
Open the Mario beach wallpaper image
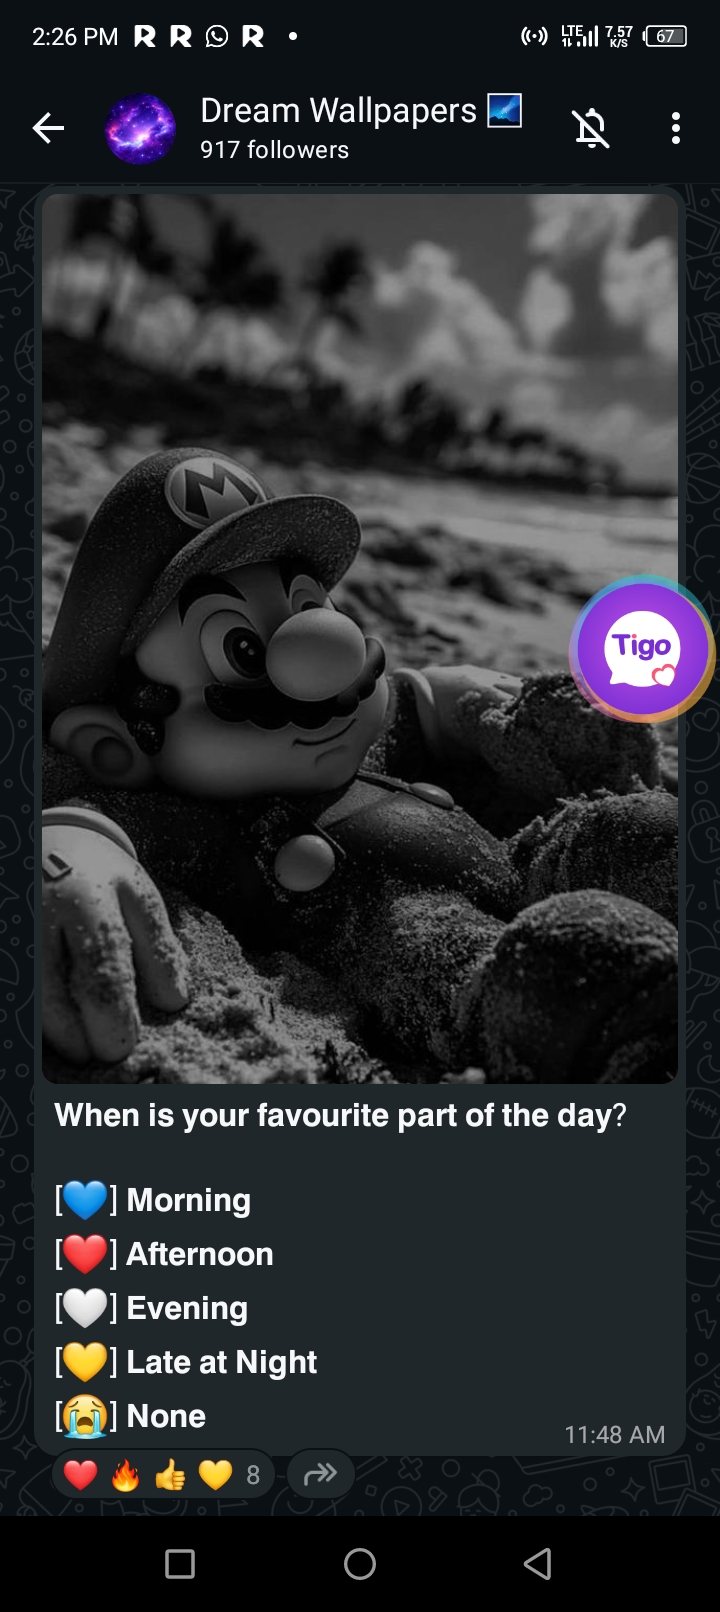pos(360,639)
